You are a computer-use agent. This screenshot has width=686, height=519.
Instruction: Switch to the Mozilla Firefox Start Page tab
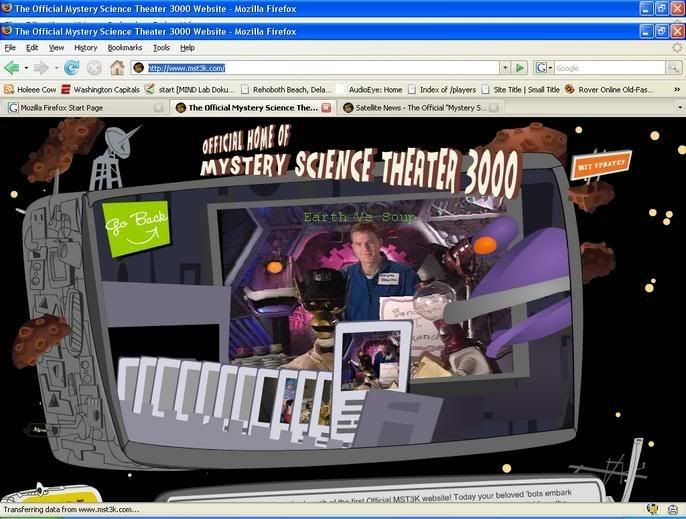pos(85,108)
